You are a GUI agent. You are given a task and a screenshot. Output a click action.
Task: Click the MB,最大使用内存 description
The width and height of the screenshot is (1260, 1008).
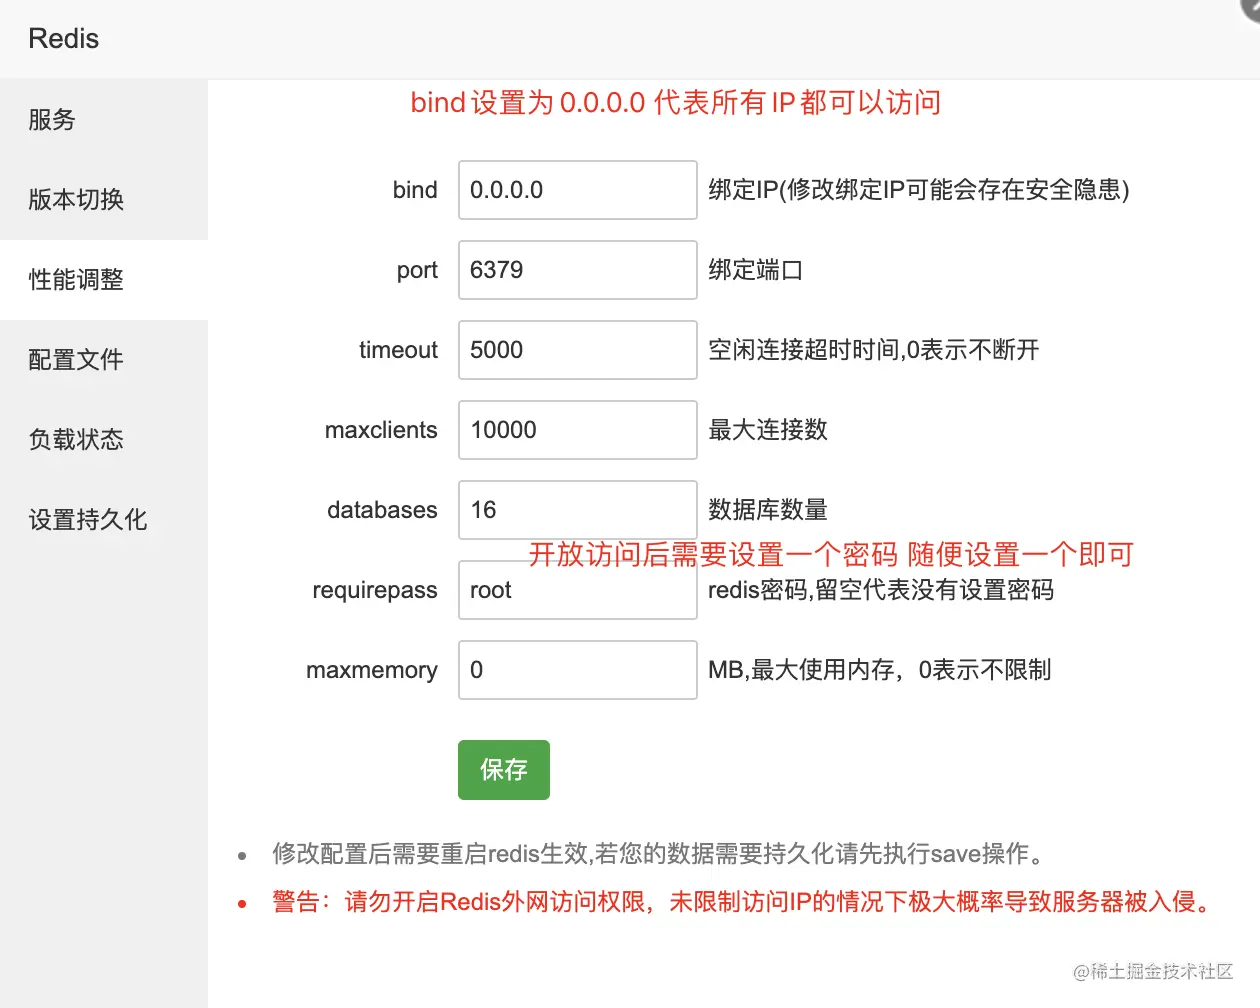coord(880,670)
